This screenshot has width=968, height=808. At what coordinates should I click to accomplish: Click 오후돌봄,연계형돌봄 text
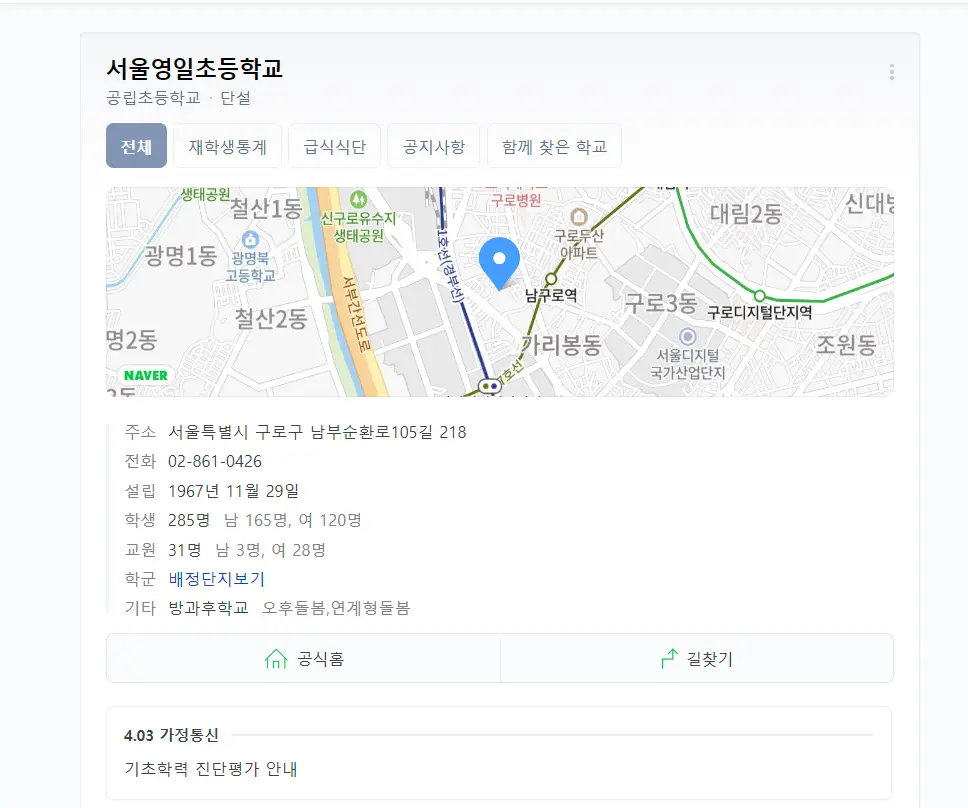click(336, 608)
